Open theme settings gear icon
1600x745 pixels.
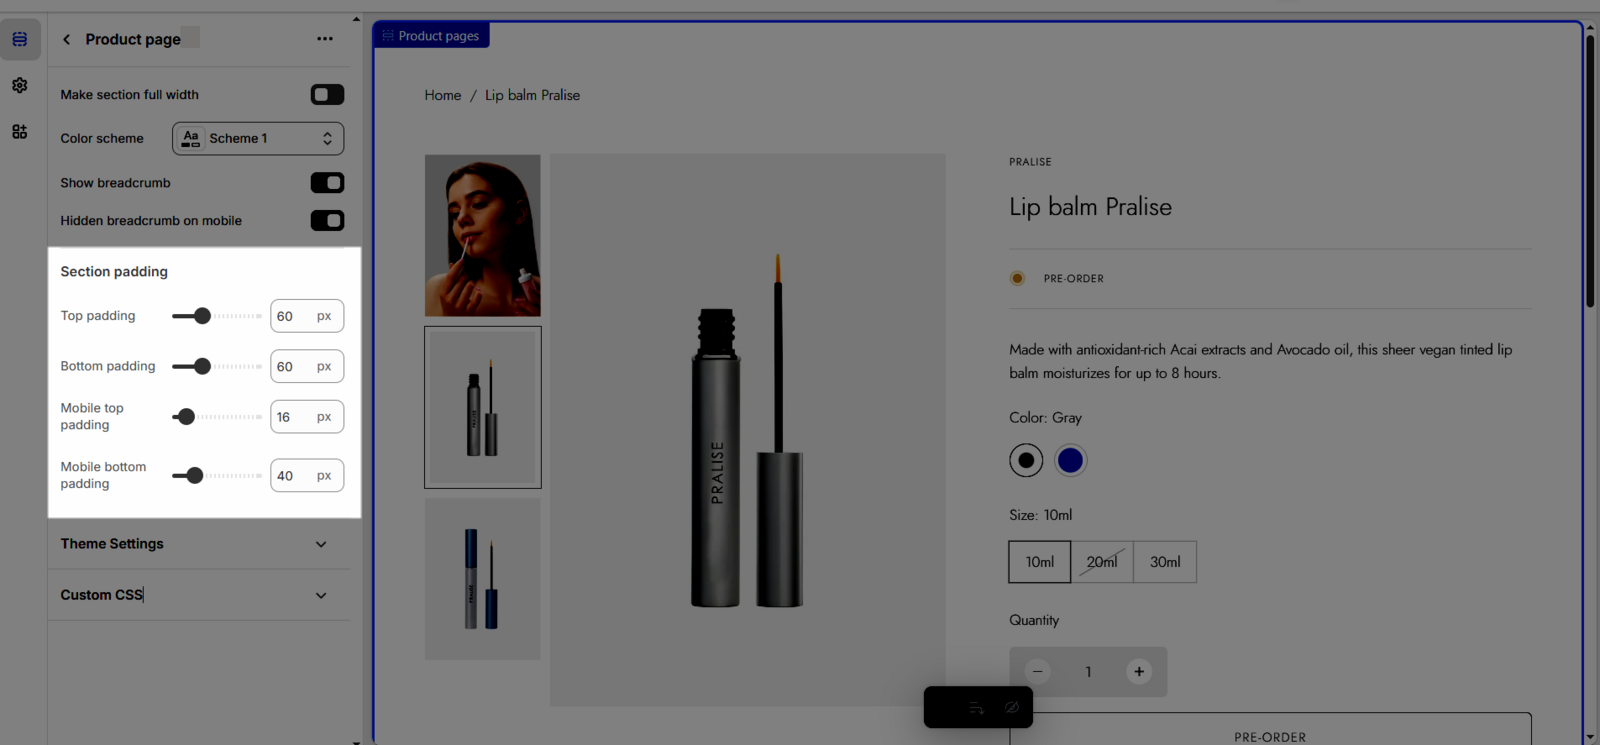20,86
